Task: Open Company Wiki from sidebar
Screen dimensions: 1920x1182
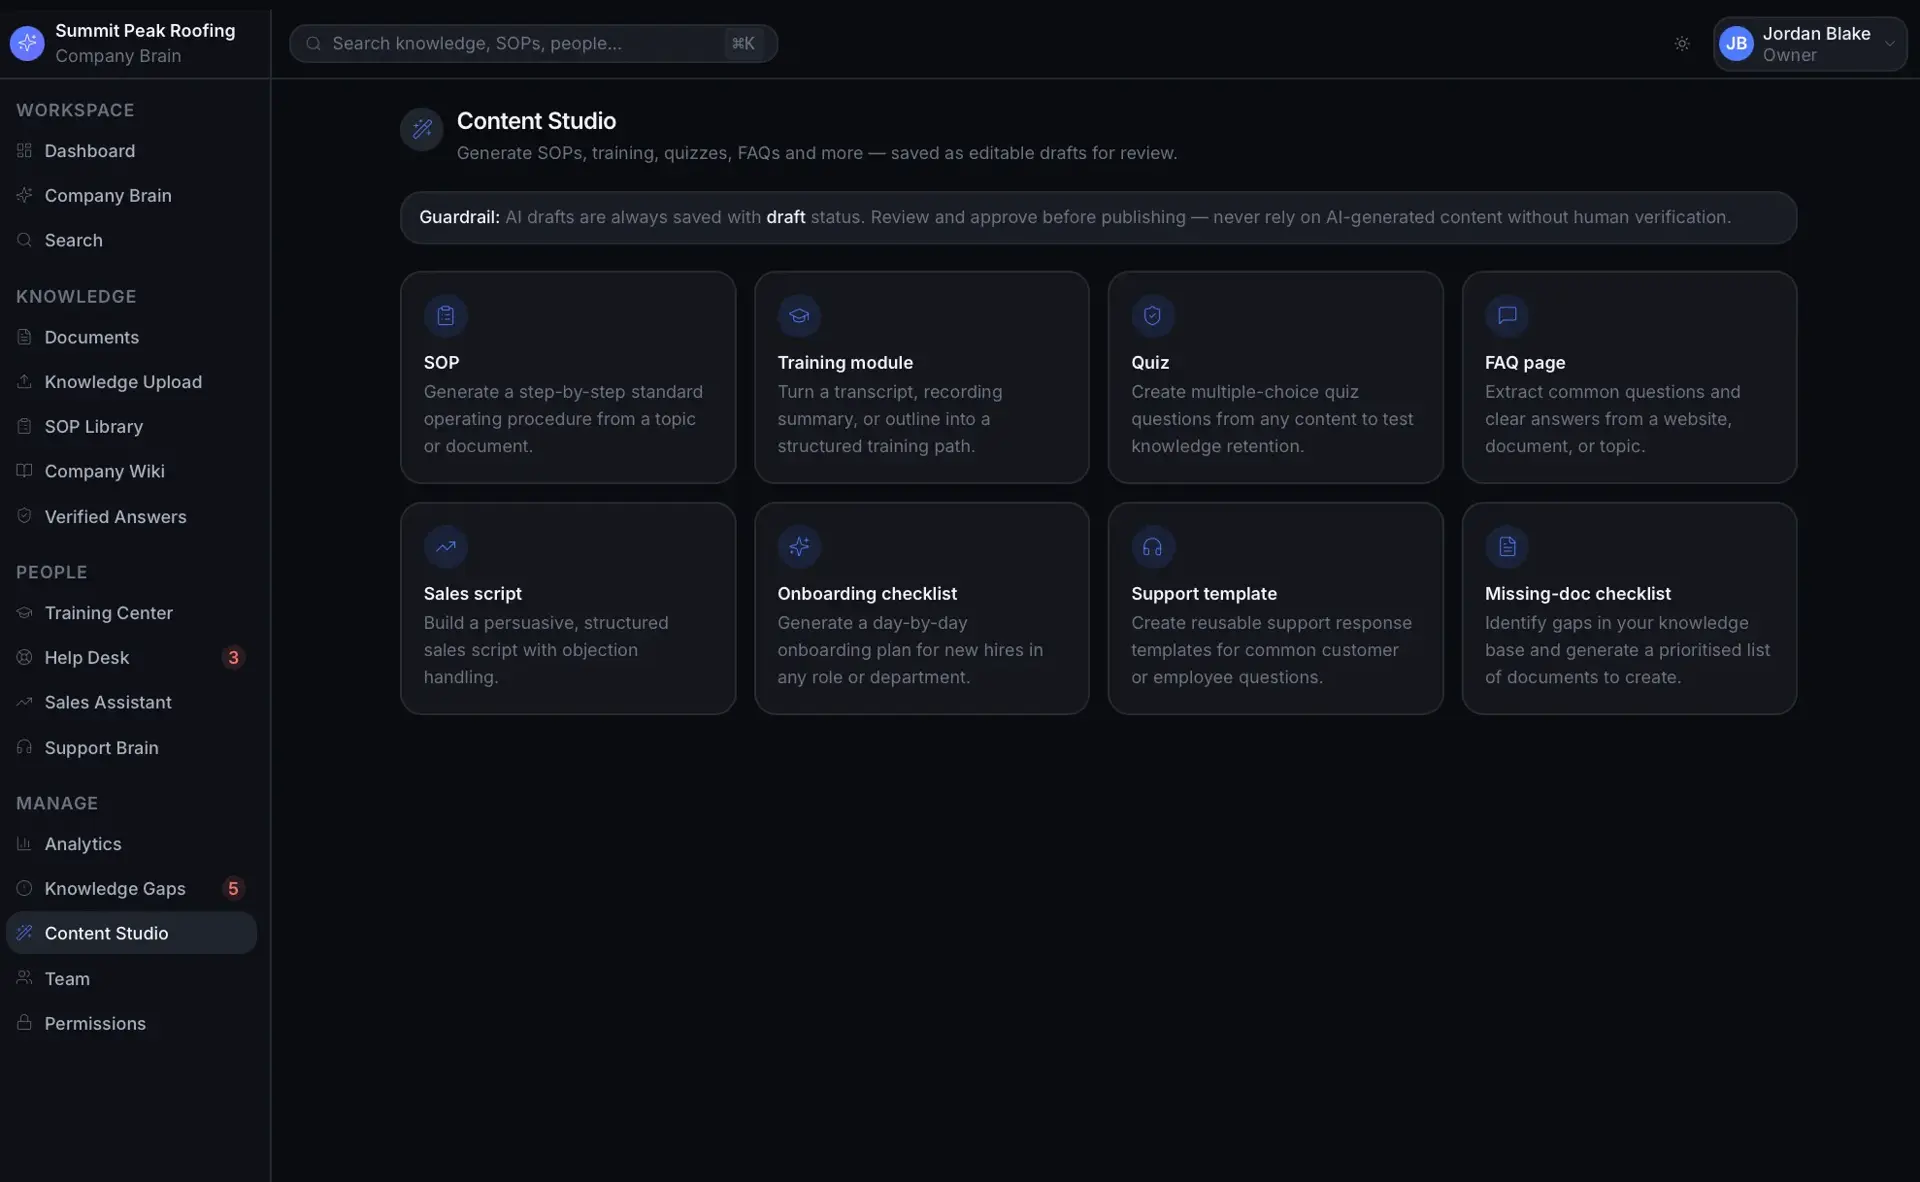Action: pyautogui.click(x=131, y=471)
